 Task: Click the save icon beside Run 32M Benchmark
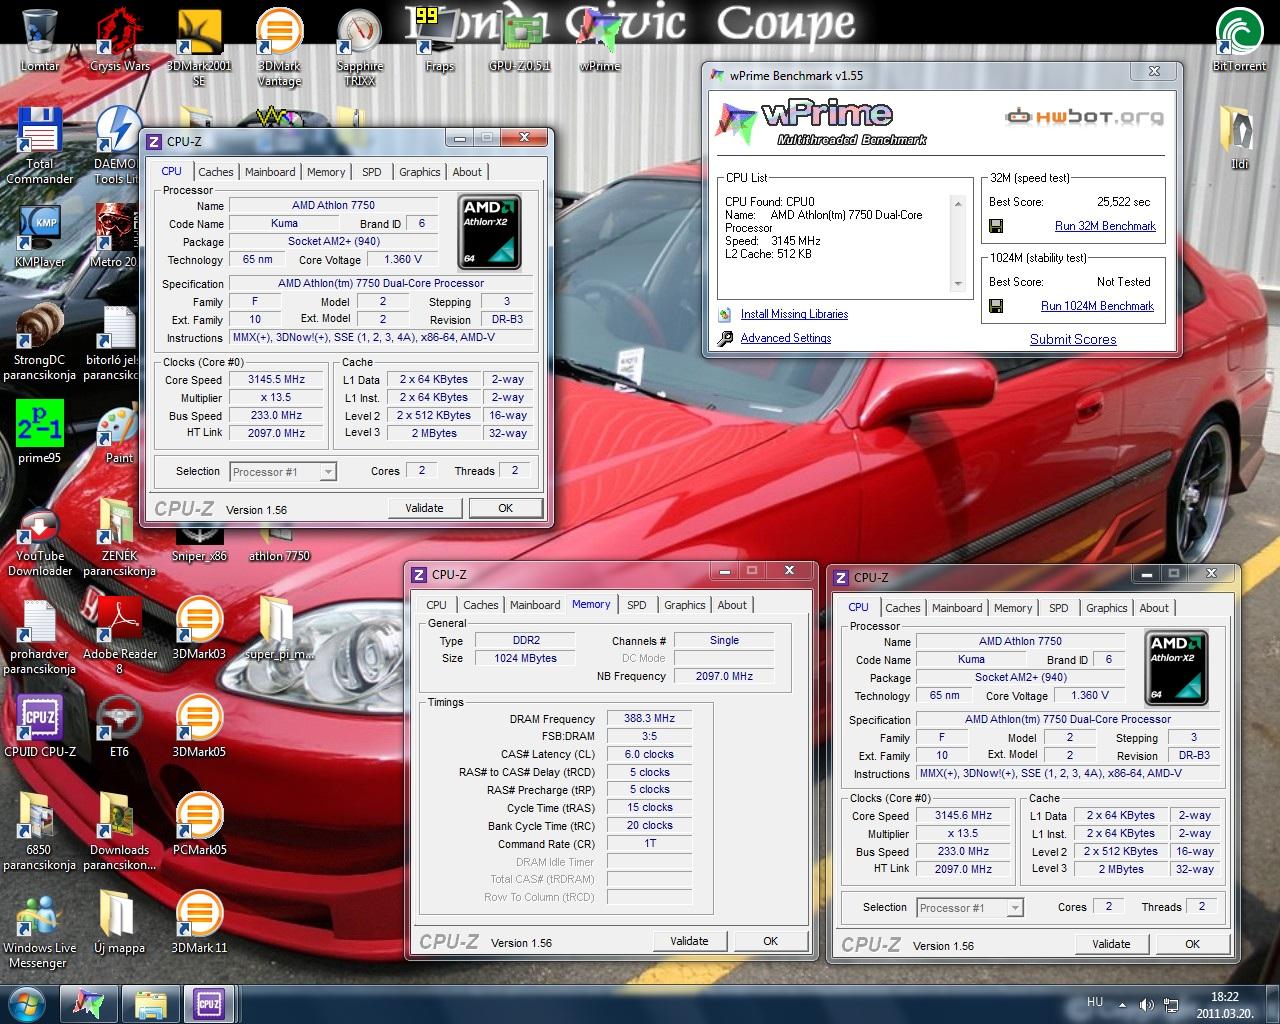click(x=996, y=226)
